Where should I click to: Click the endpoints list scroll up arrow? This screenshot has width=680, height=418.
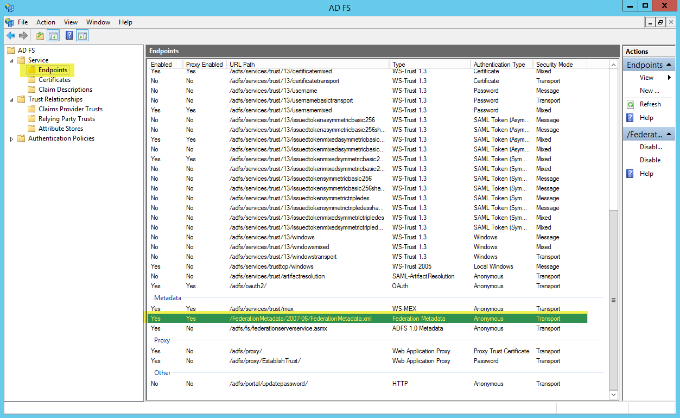[612, 65]
